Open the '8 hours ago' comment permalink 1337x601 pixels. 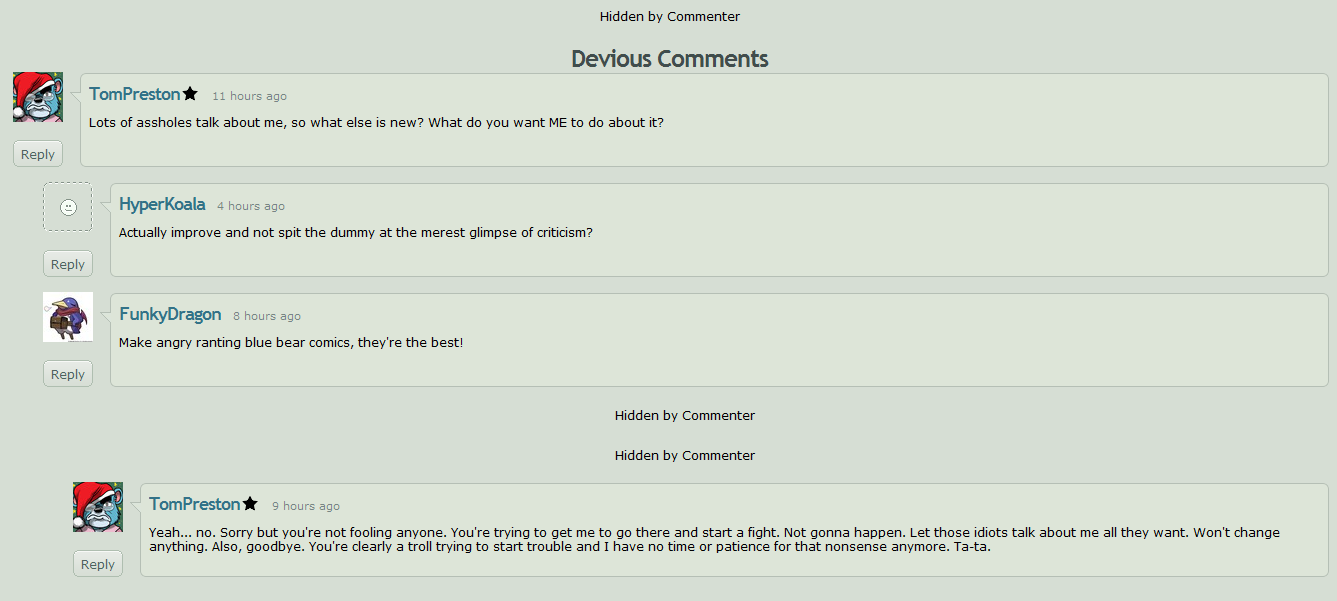[x=267, y=316]
